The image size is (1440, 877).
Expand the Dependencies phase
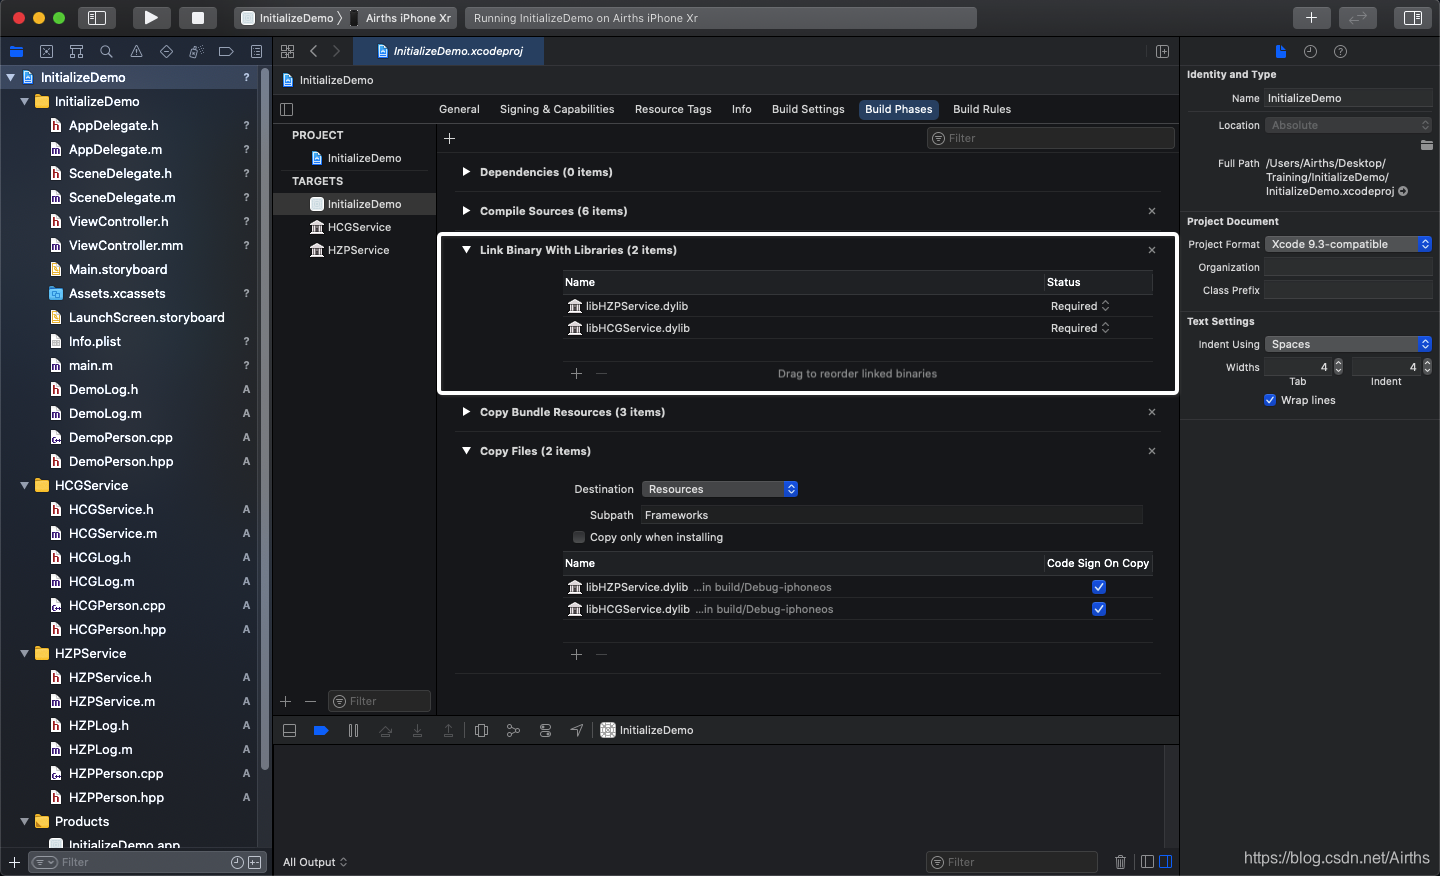click(466, 172)
